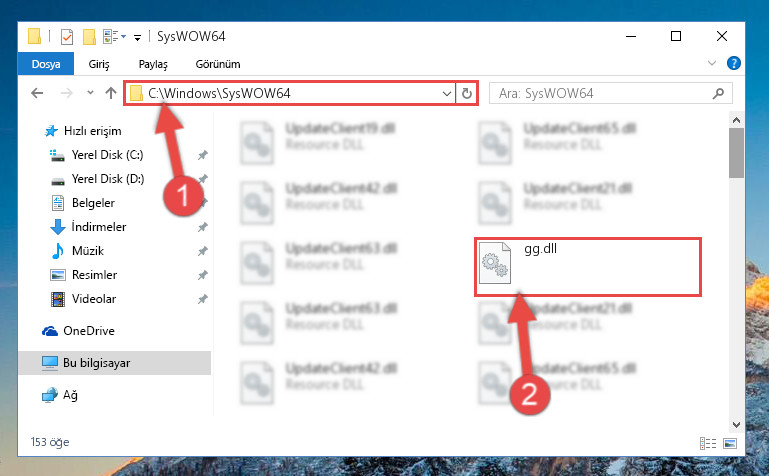Click the vertical scrollbar thumb

pyautogui.click(x=736, y=153)
